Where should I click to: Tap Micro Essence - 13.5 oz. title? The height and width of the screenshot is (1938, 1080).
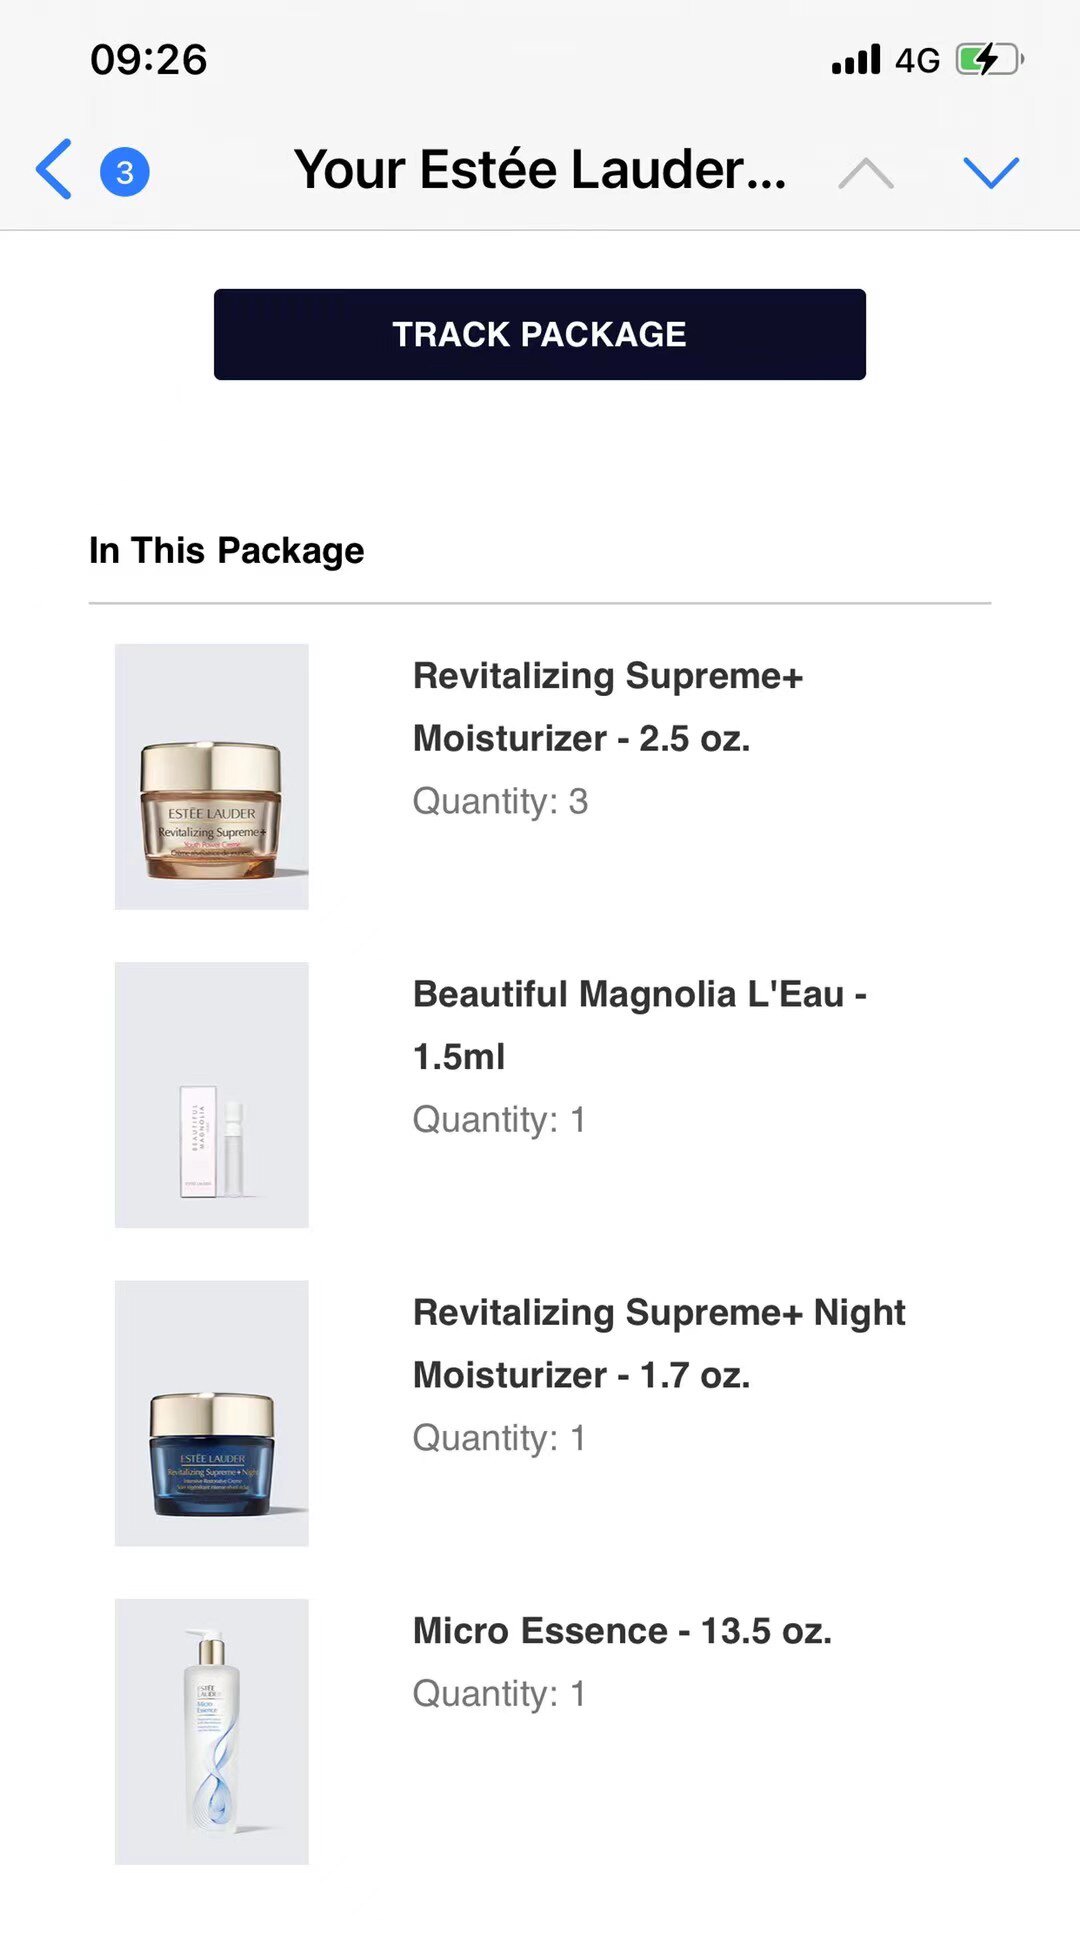click(x=622, y=1631)
